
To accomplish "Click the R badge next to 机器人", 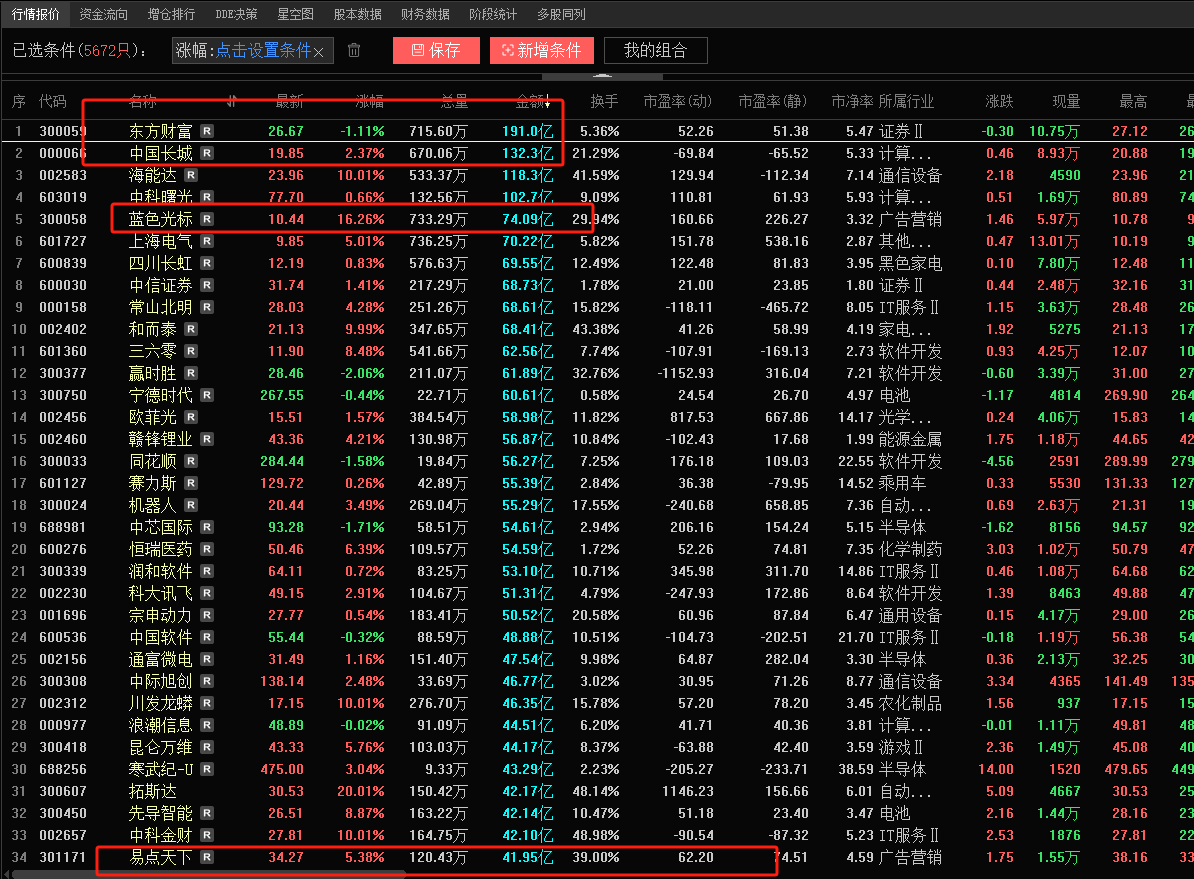I will 190,506.
